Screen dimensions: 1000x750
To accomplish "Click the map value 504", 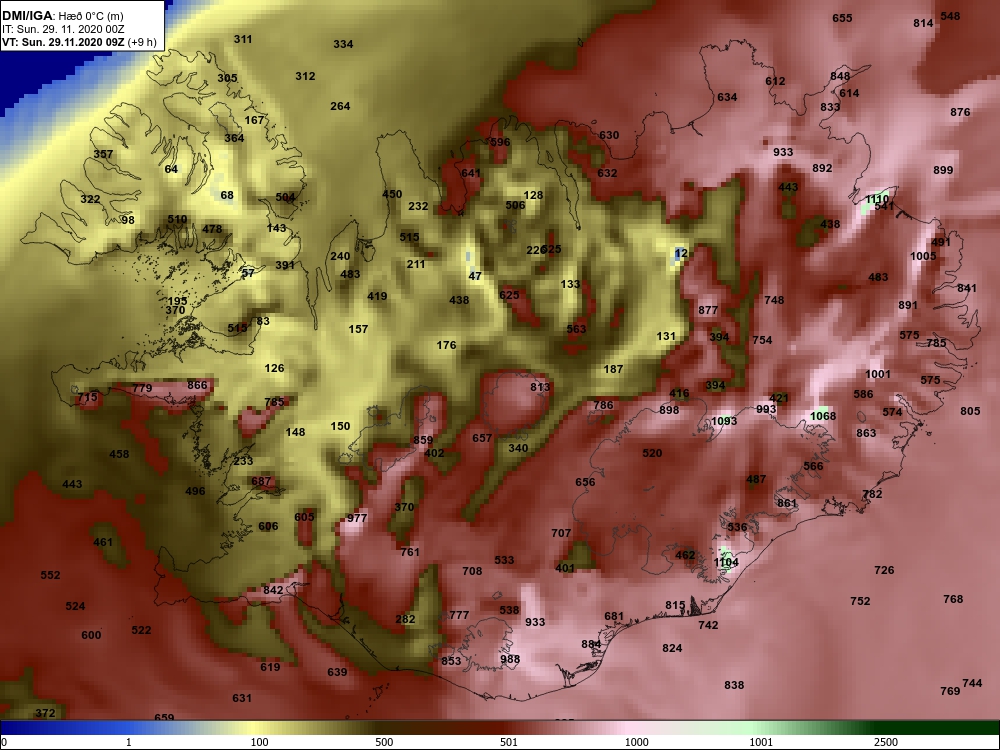I will (285, 197).
